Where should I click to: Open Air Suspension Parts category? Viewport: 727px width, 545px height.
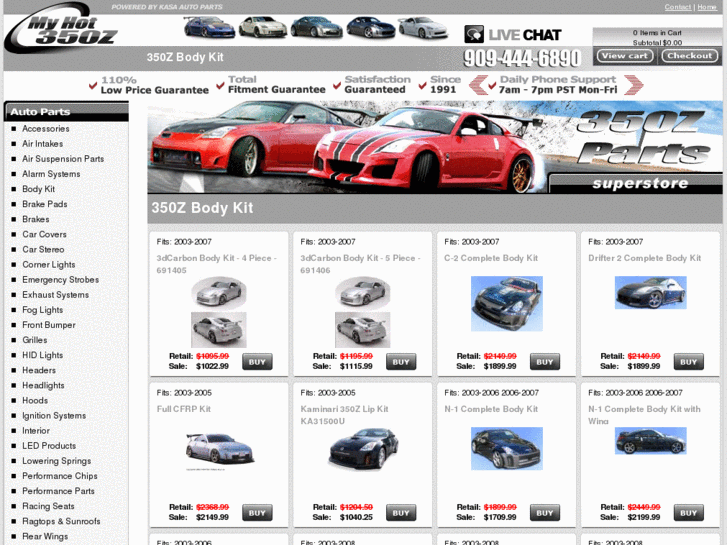pyautogui.click(x=63, y=159)
